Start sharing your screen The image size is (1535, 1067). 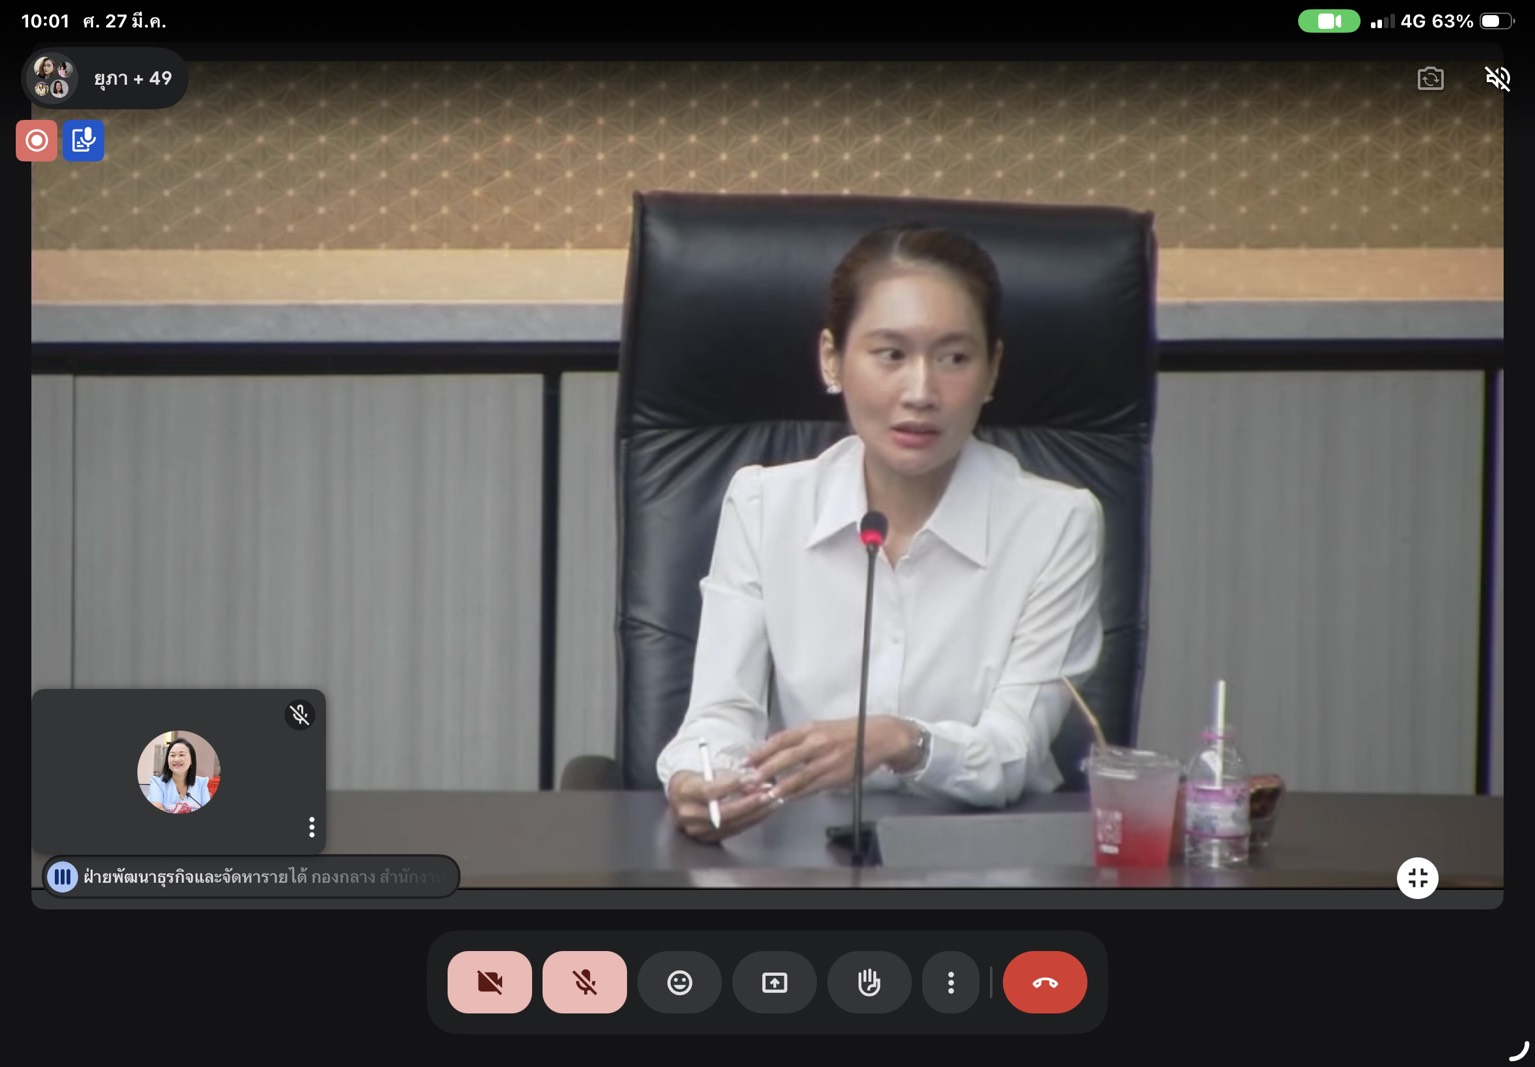774,982
